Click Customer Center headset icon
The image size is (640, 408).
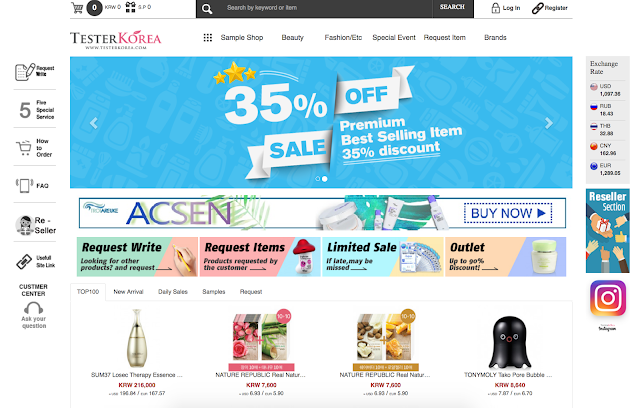click(x=33, y=308)
